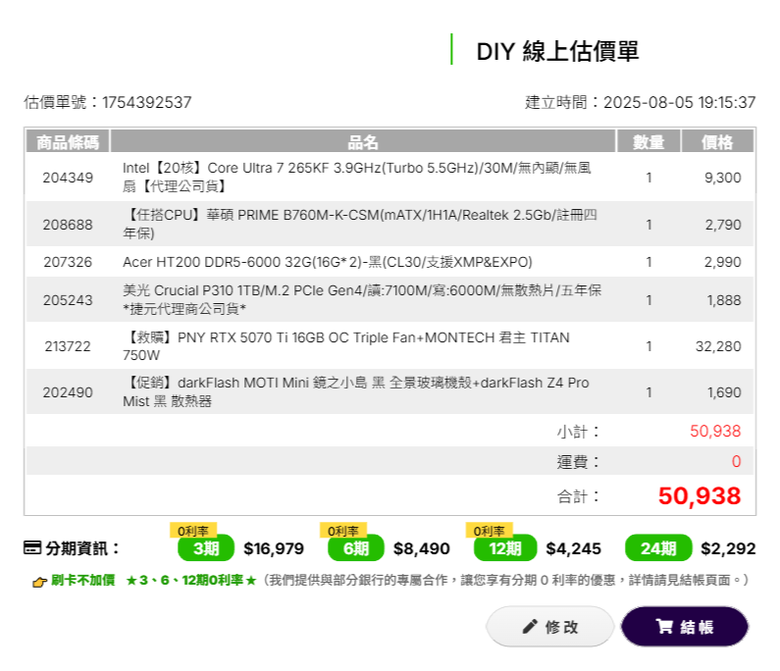Viewport: 780px width, 671px height.
Task: Click the price 2,790
Action: point(723,225)
